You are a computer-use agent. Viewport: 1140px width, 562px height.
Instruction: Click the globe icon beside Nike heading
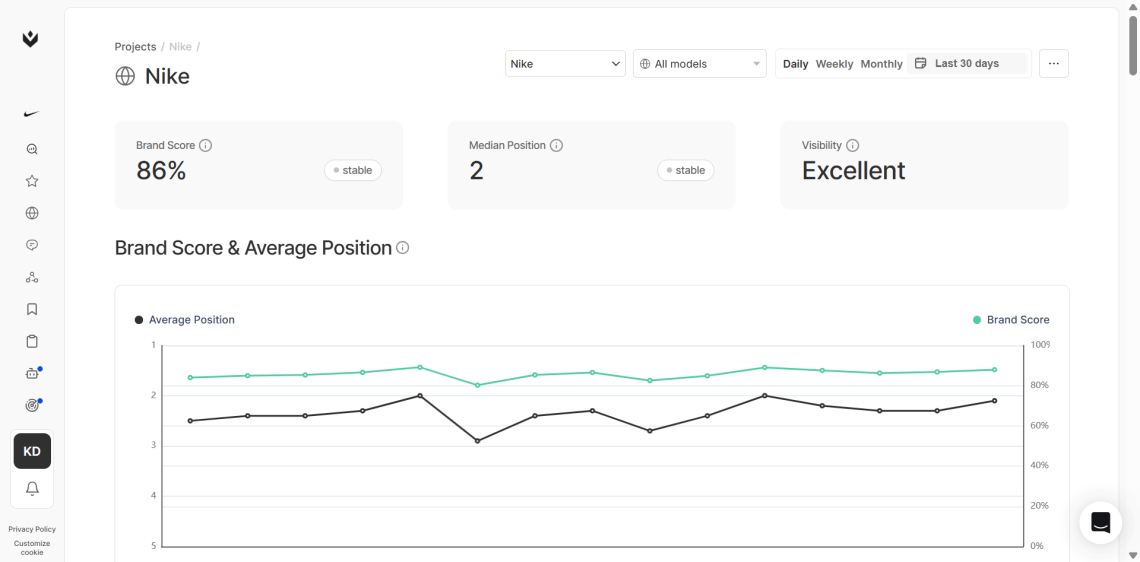click(125, 76)
